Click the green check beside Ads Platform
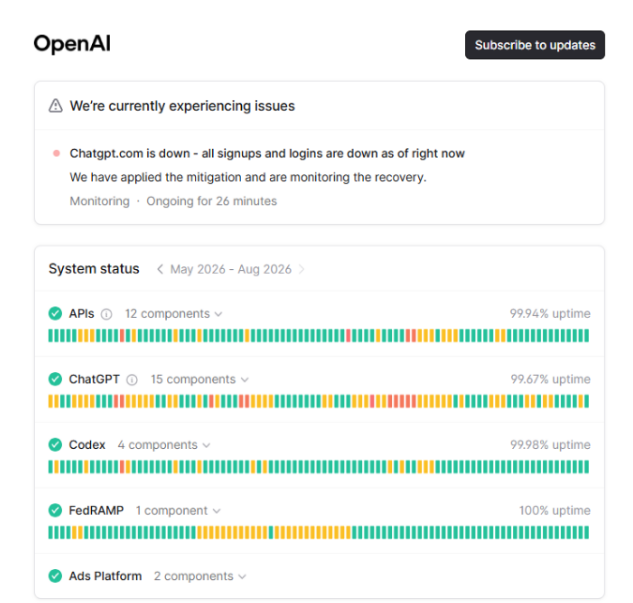The width and height of the screenshot is (633, 603). [55, 576]
